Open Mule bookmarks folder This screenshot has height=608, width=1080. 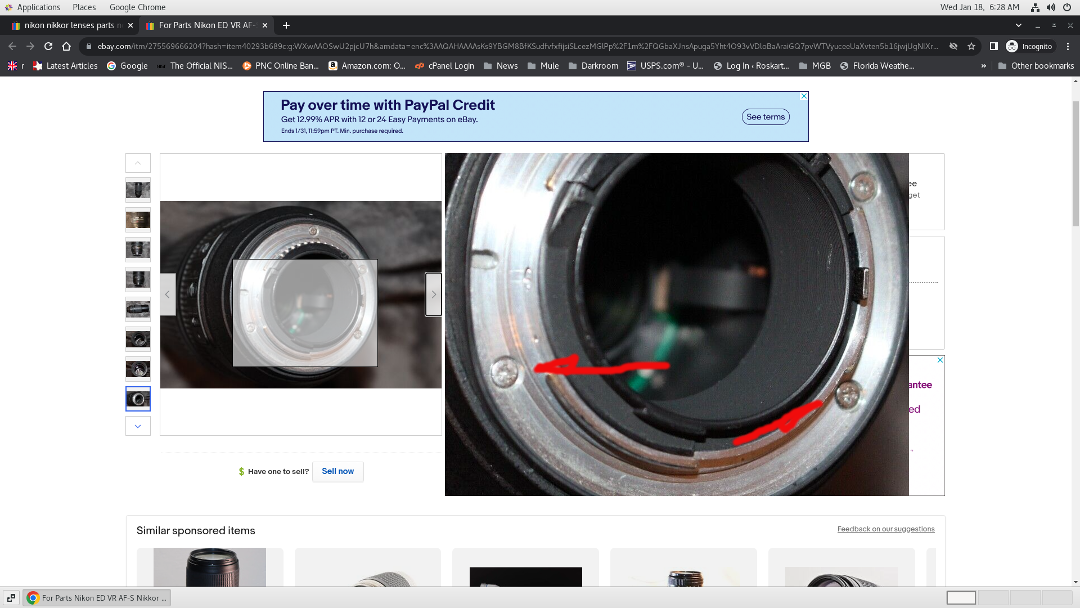tap(543, 66)
